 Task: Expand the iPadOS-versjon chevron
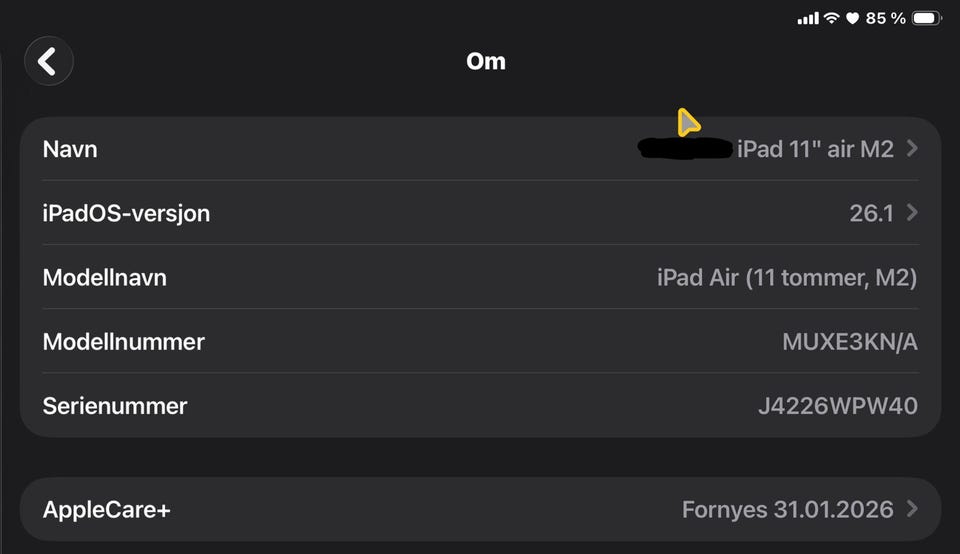click(911, 213)
